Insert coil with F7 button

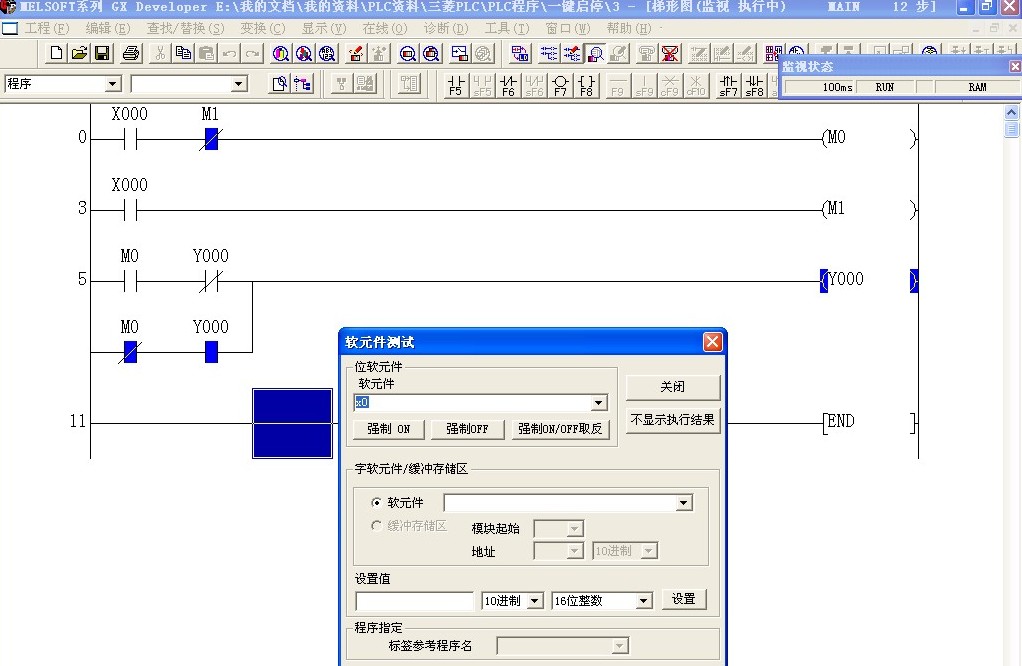point(561,85)
